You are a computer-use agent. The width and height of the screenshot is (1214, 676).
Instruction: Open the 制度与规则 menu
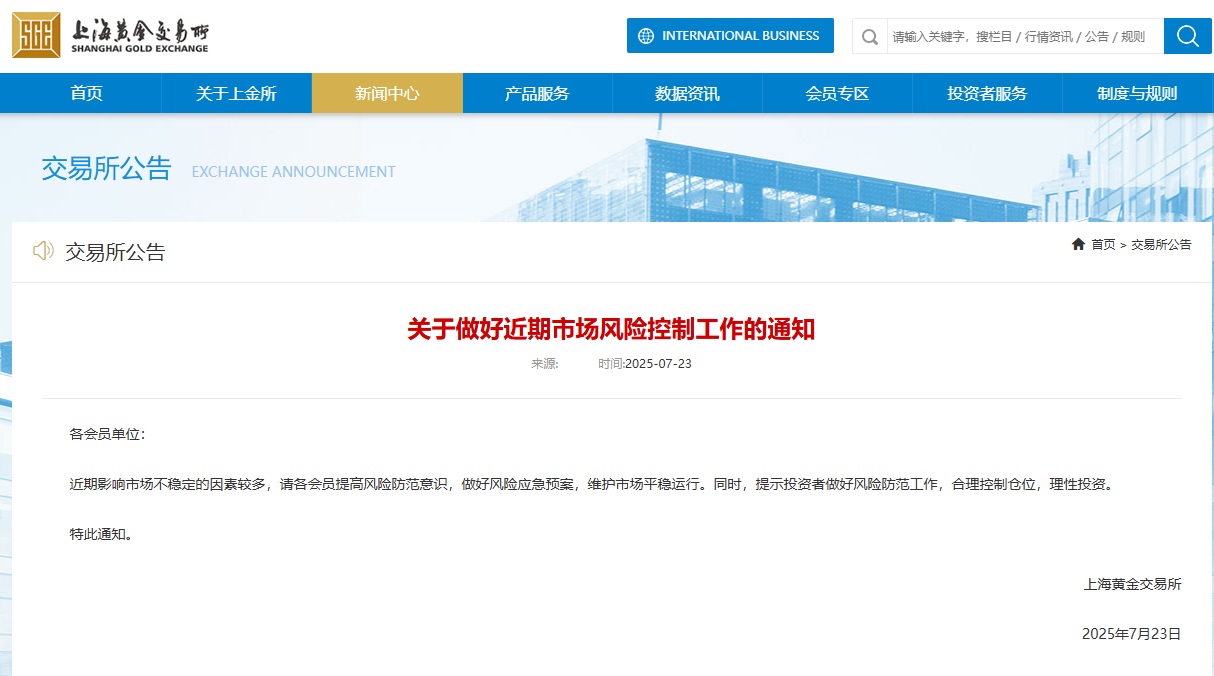click(1137, 94)
